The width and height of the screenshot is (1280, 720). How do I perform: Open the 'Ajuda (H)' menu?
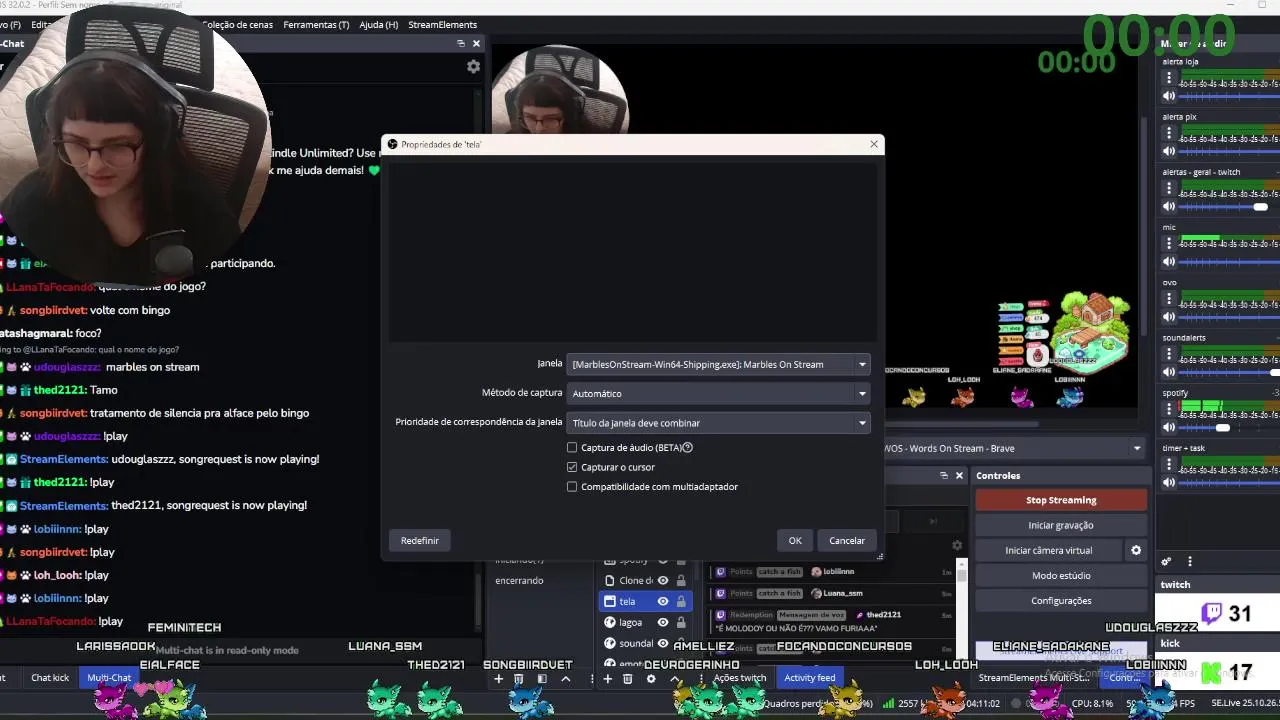coord(378,24)
